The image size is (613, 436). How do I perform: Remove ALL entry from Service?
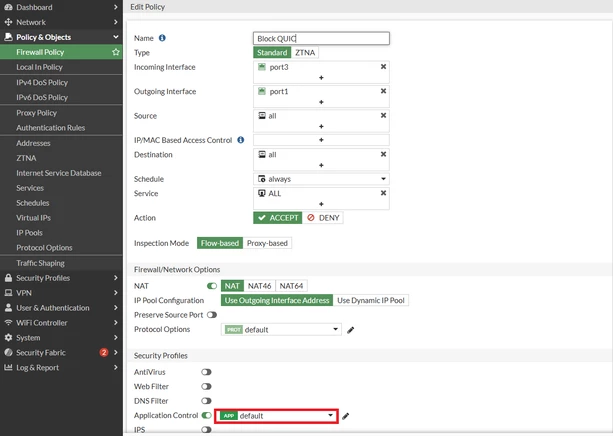[x=384, y=193]
